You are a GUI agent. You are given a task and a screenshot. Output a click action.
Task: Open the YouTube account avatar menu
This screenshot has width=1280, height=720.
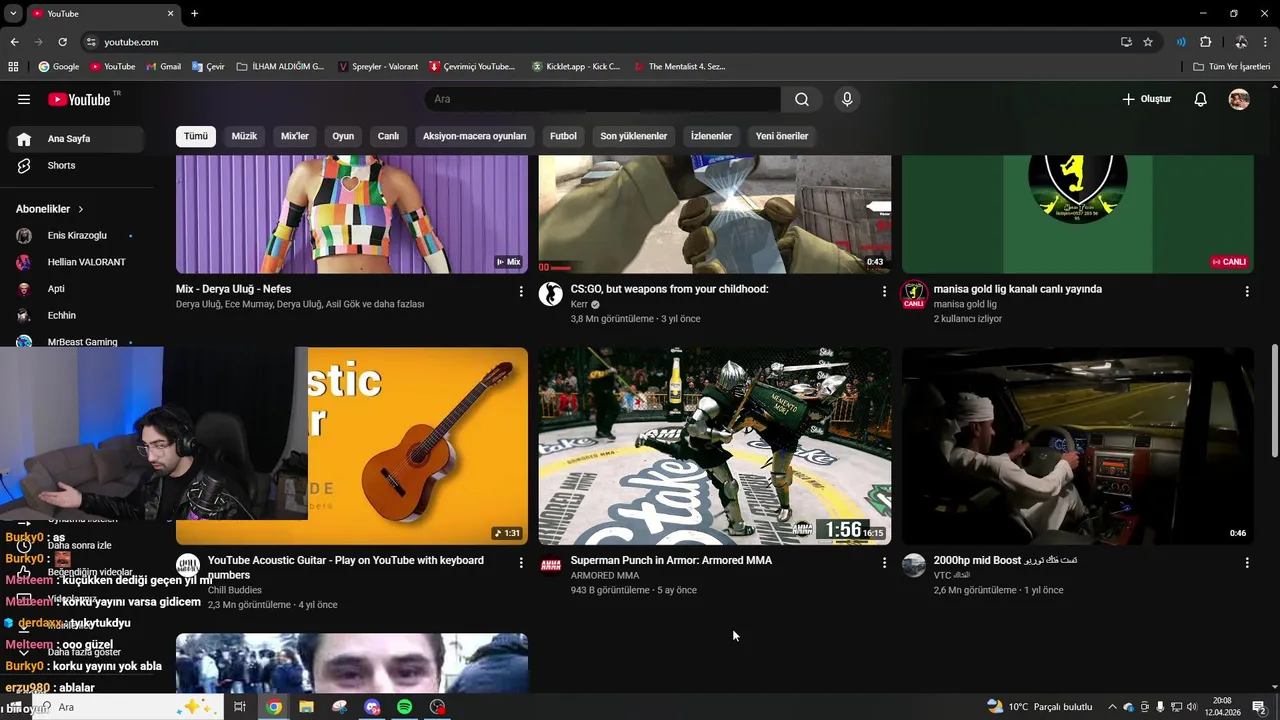(x=1239, y=99)
